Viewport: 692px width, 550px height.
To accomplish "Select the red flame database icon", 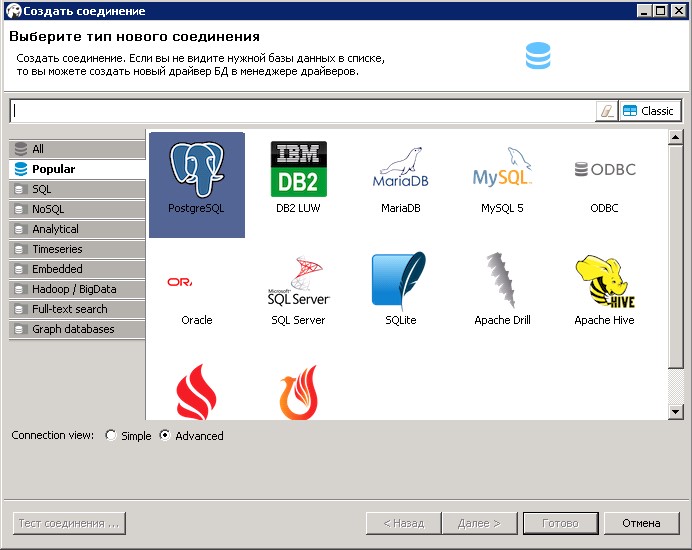I will [x=197, y=392].
